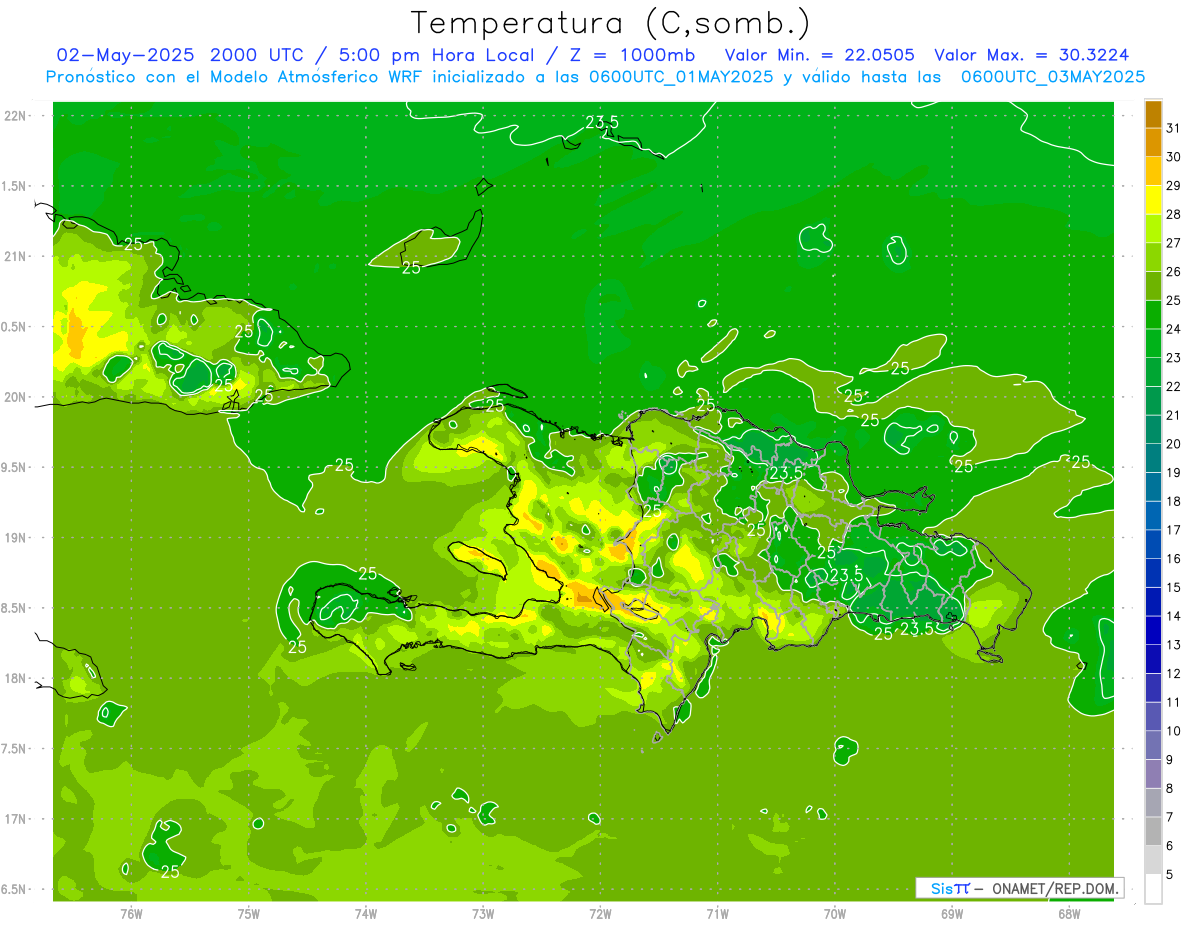Click the northernmost 23.5 contour label
Screen dimensions: 1200x927
point(602,122)
